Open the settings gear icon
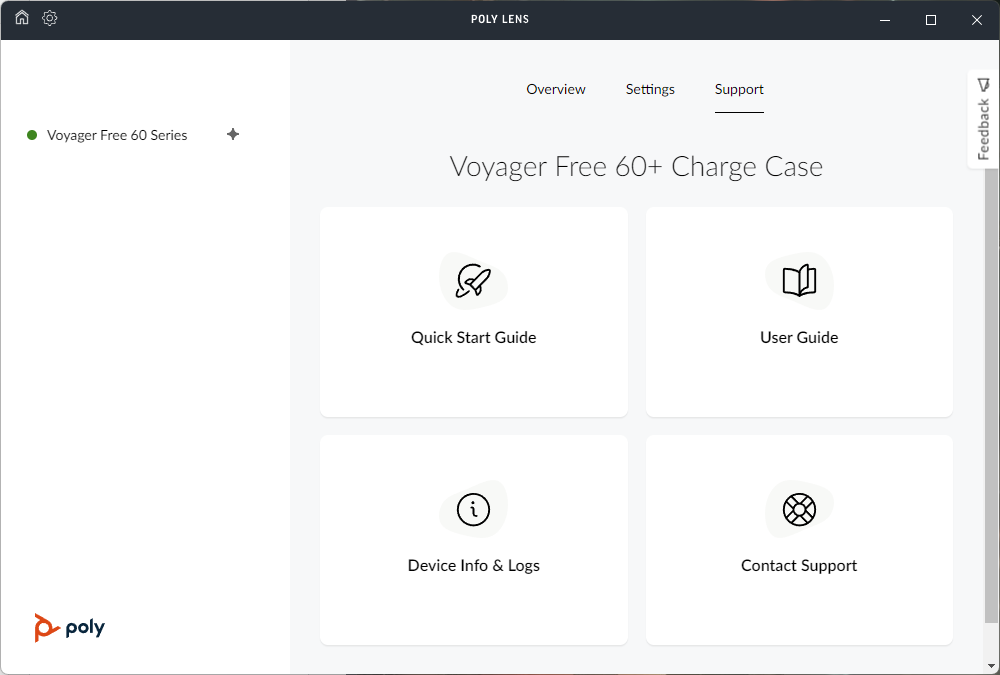1000x675 pixels. [x=50, y=18]
